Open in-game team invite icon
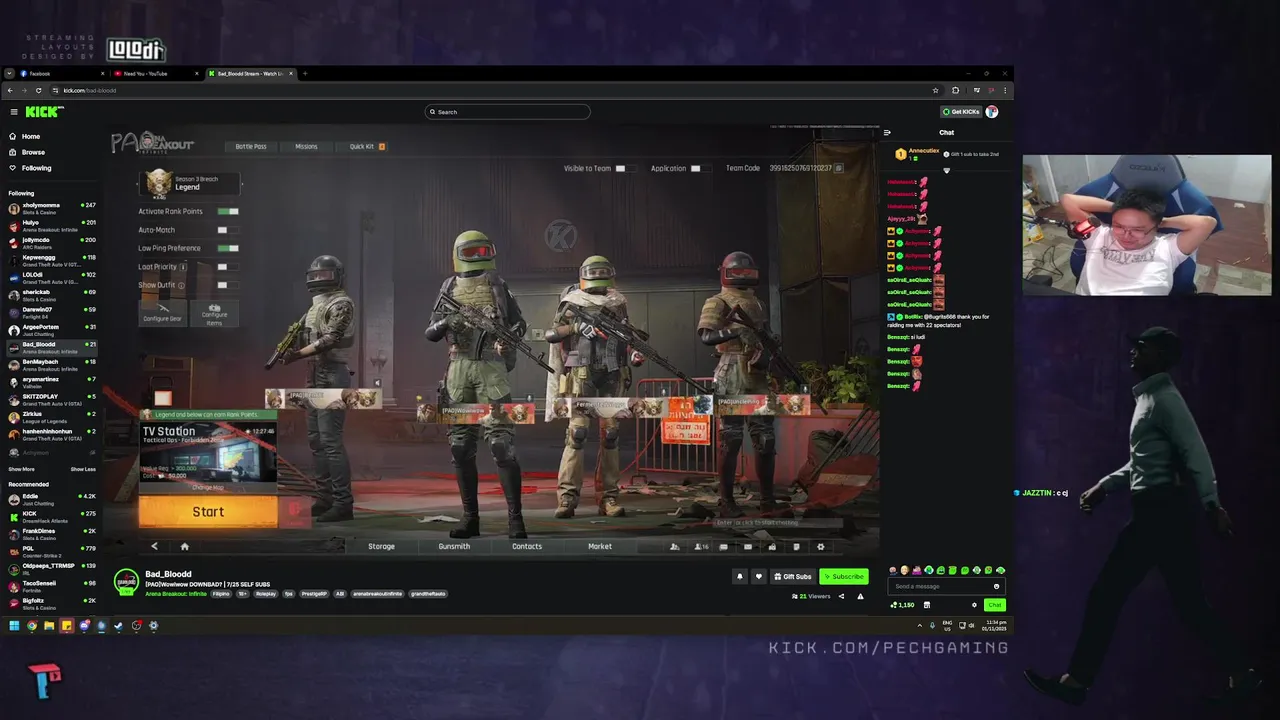 [x=674, y=546]
